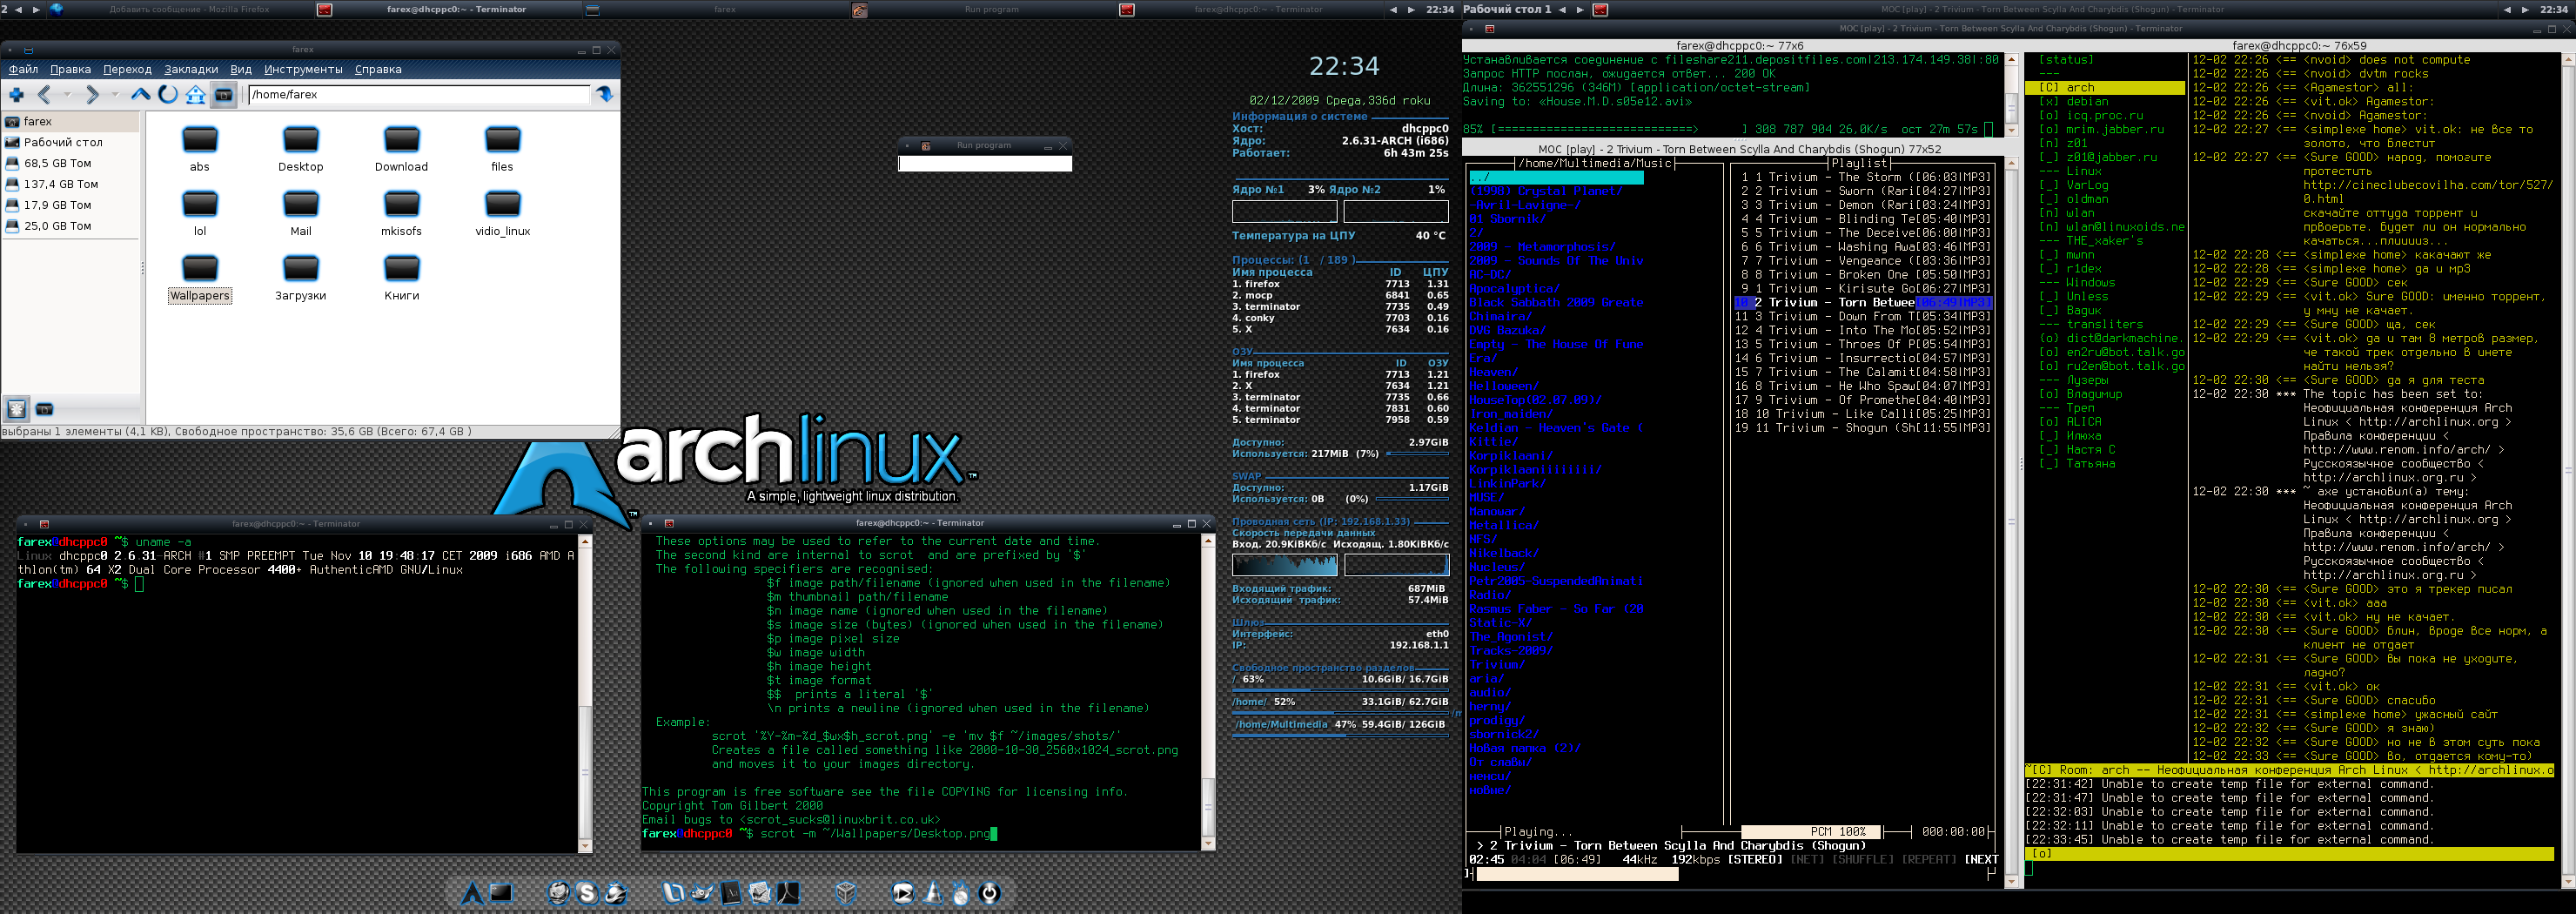Select the abs folder
The width and height of the screenshot is (2576, 914).
click(x=200, y=149)
